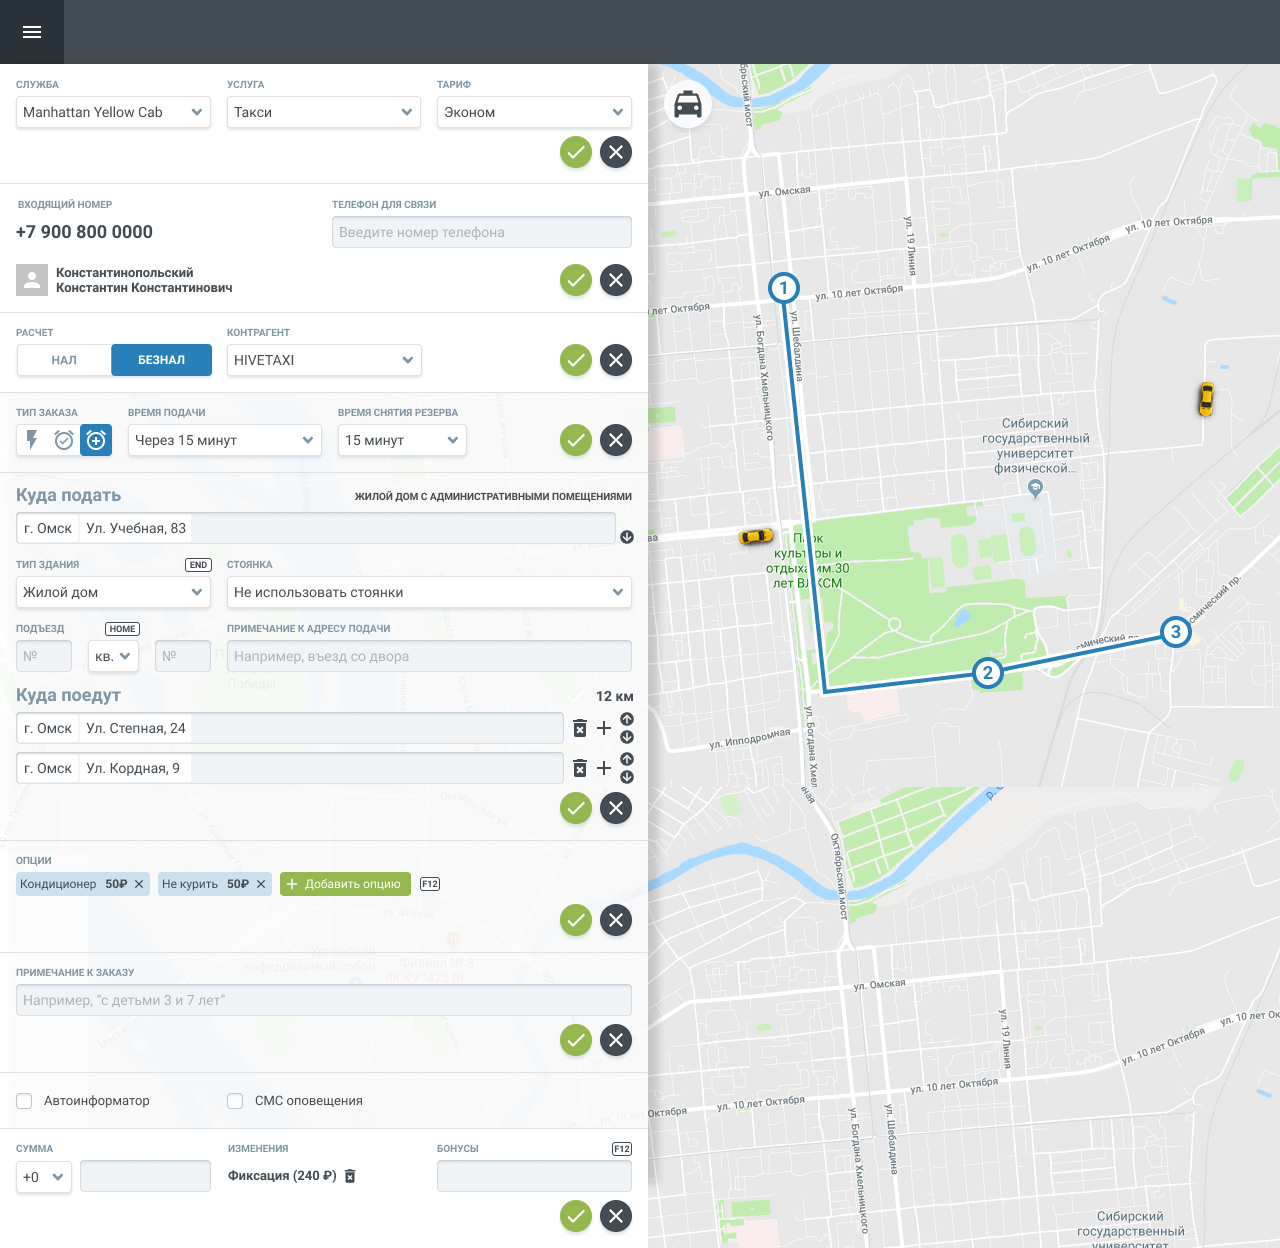Viewport: 1280px width, 1248px height.
Task: Click the Добавить опцию button
Action: [x=345, y=884]
